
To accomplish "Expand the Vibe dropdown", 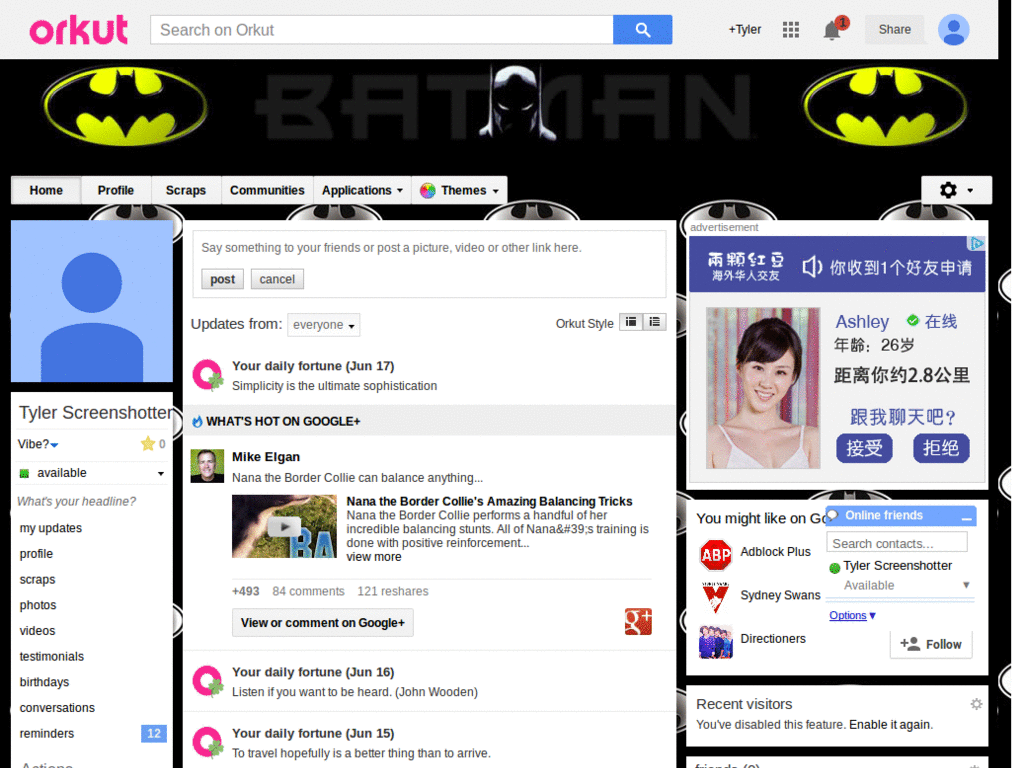I will pyautogui.click(x=38, y=444).
